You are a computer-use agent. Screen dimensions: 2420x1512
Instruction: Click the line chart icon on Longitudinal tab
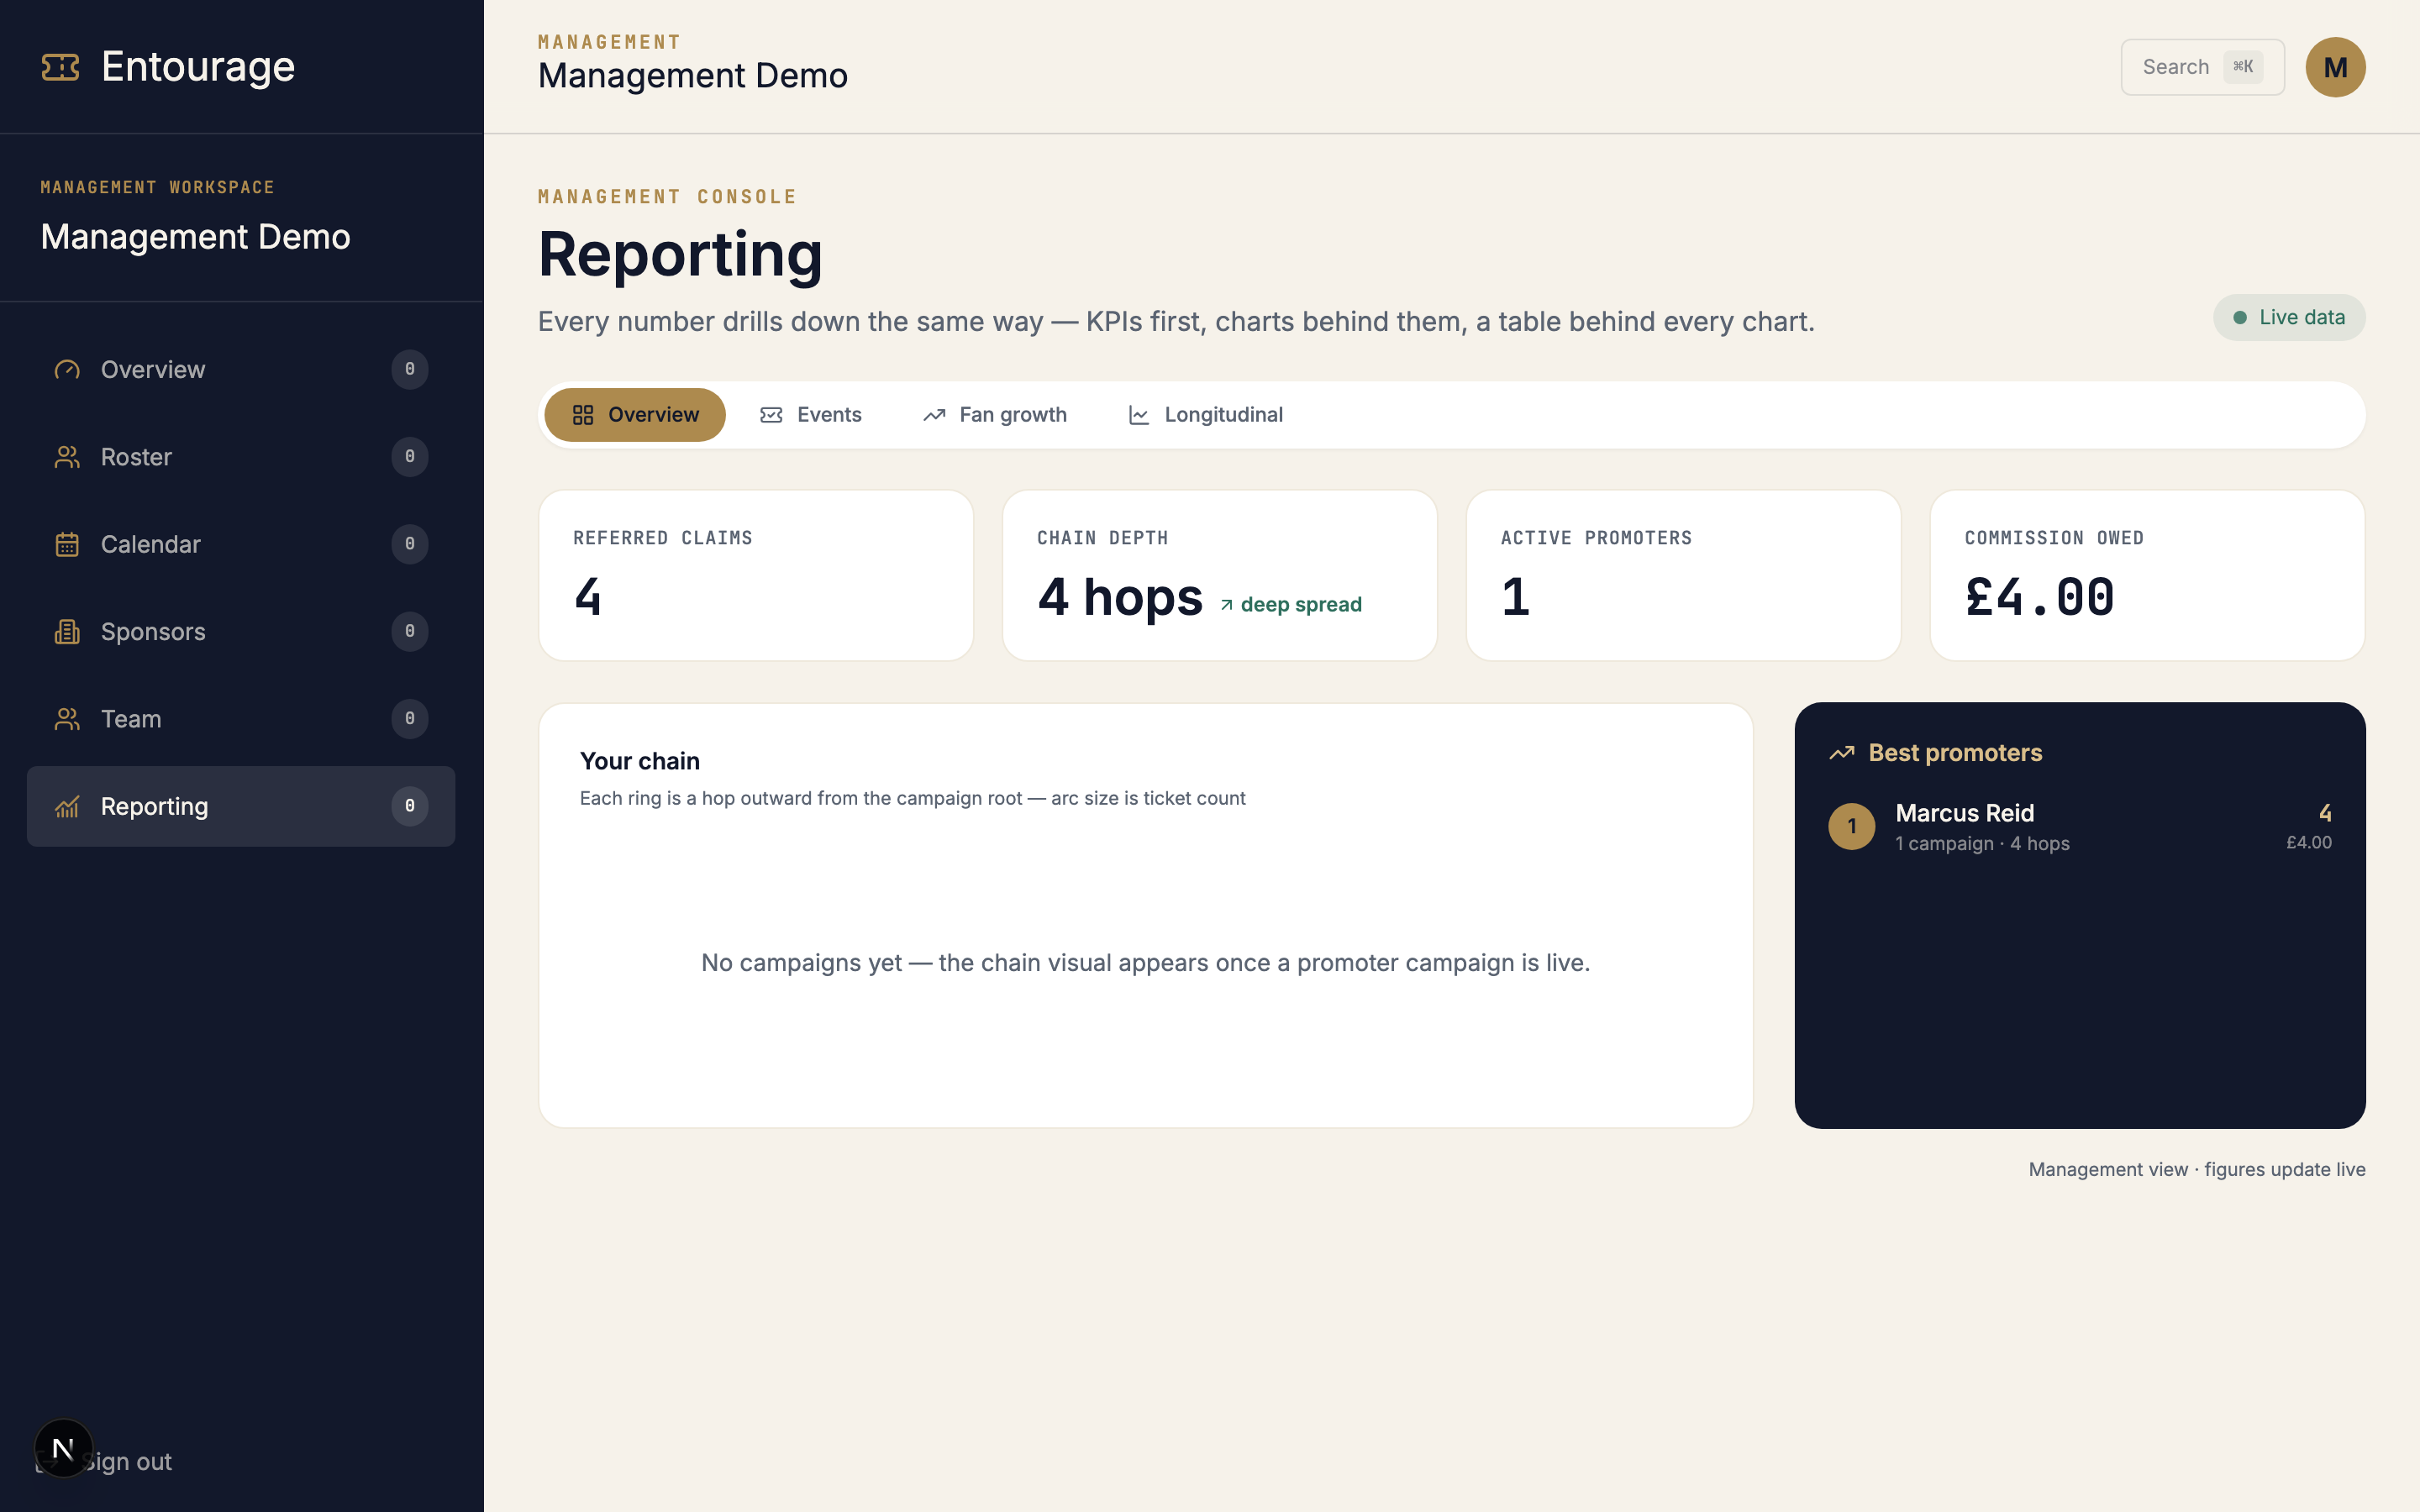tap(1139, 415)
